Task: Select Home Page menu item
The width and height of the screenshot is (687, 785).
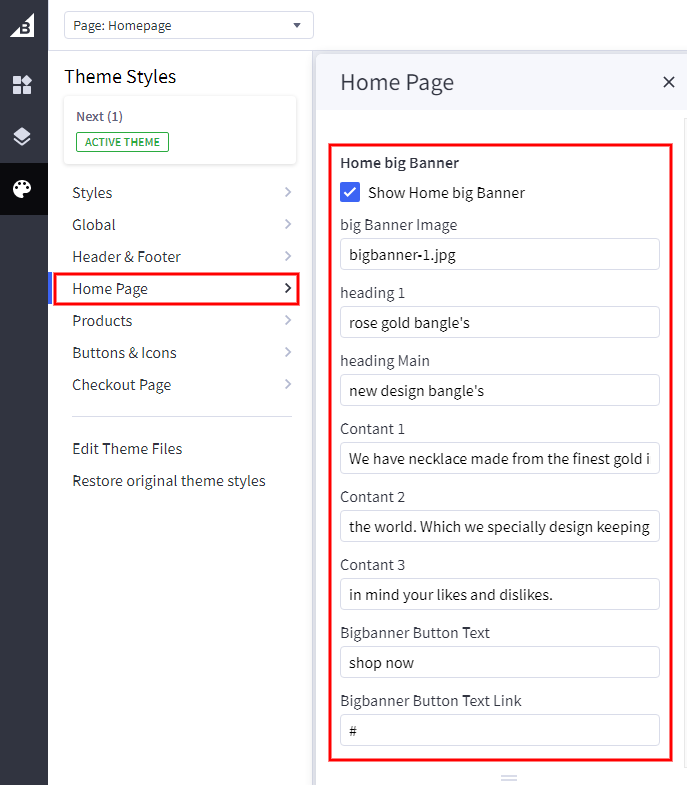Action: [x=176, y=289]
